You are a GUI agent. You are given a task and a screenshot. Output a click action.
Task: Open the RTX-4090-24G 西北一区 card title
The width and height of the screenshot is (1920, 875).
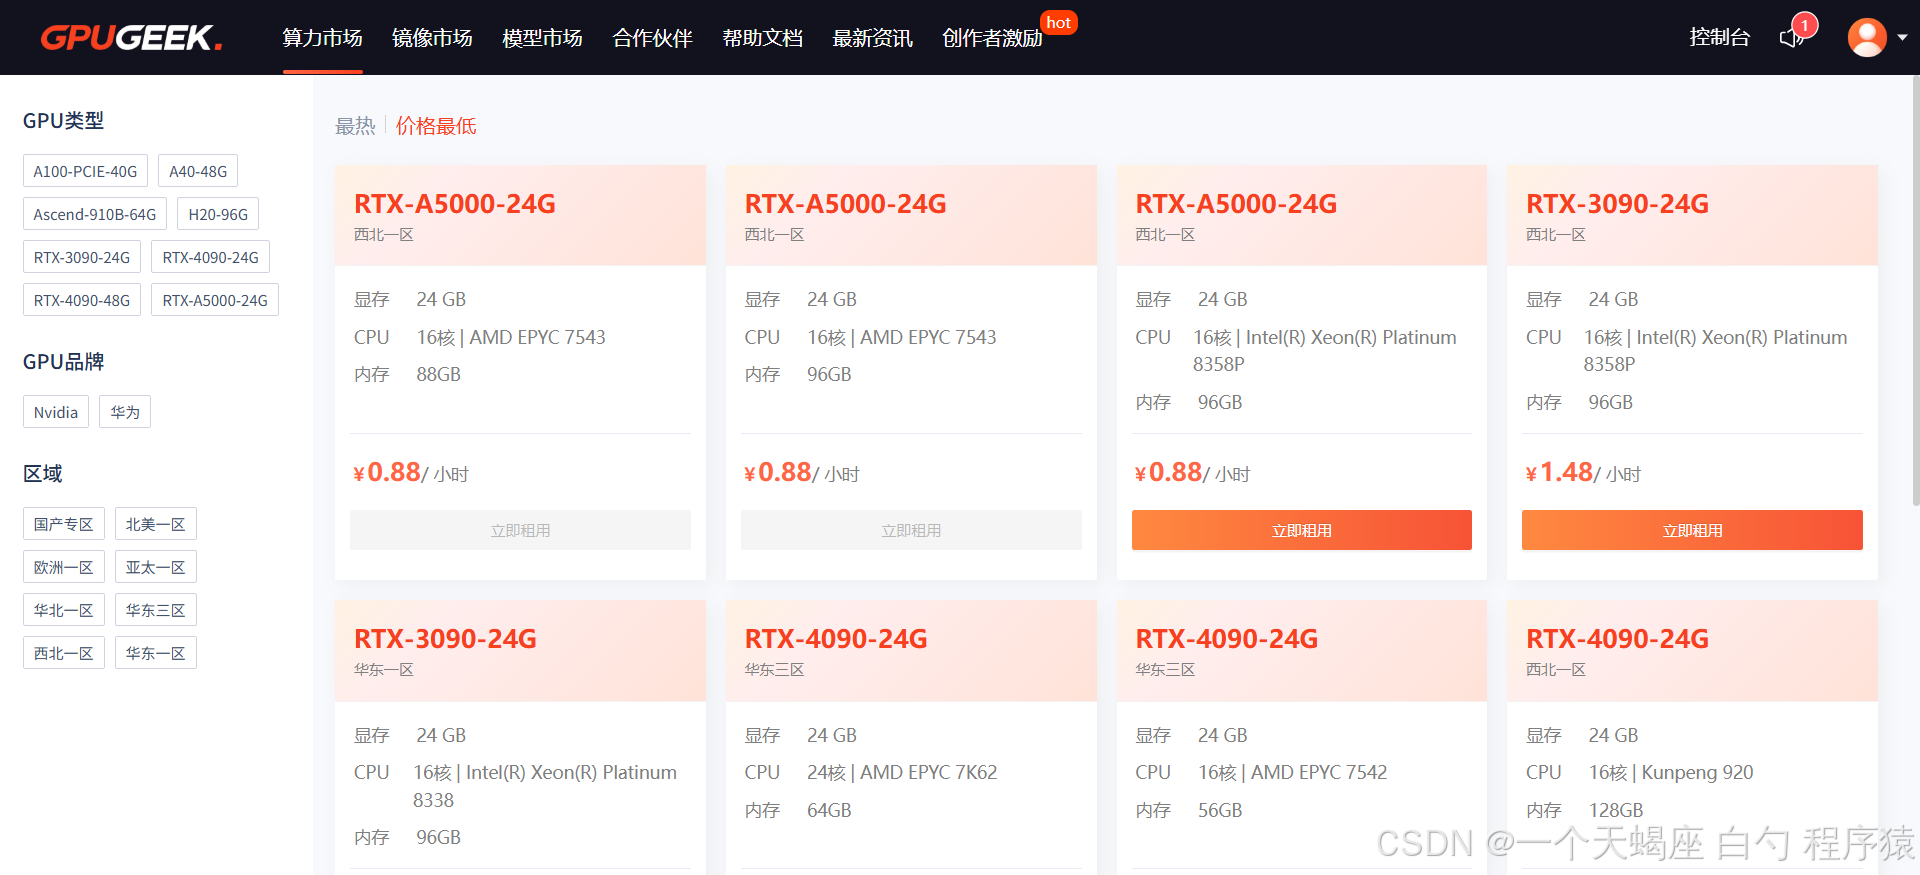click(1617, 639)
